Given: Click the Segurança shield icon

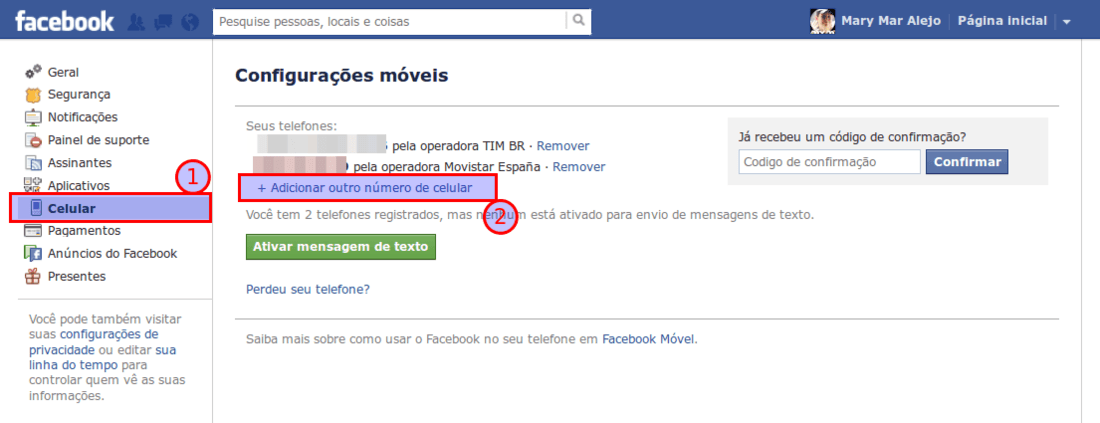Looking at the screenshot, I should tap(33, 95).
